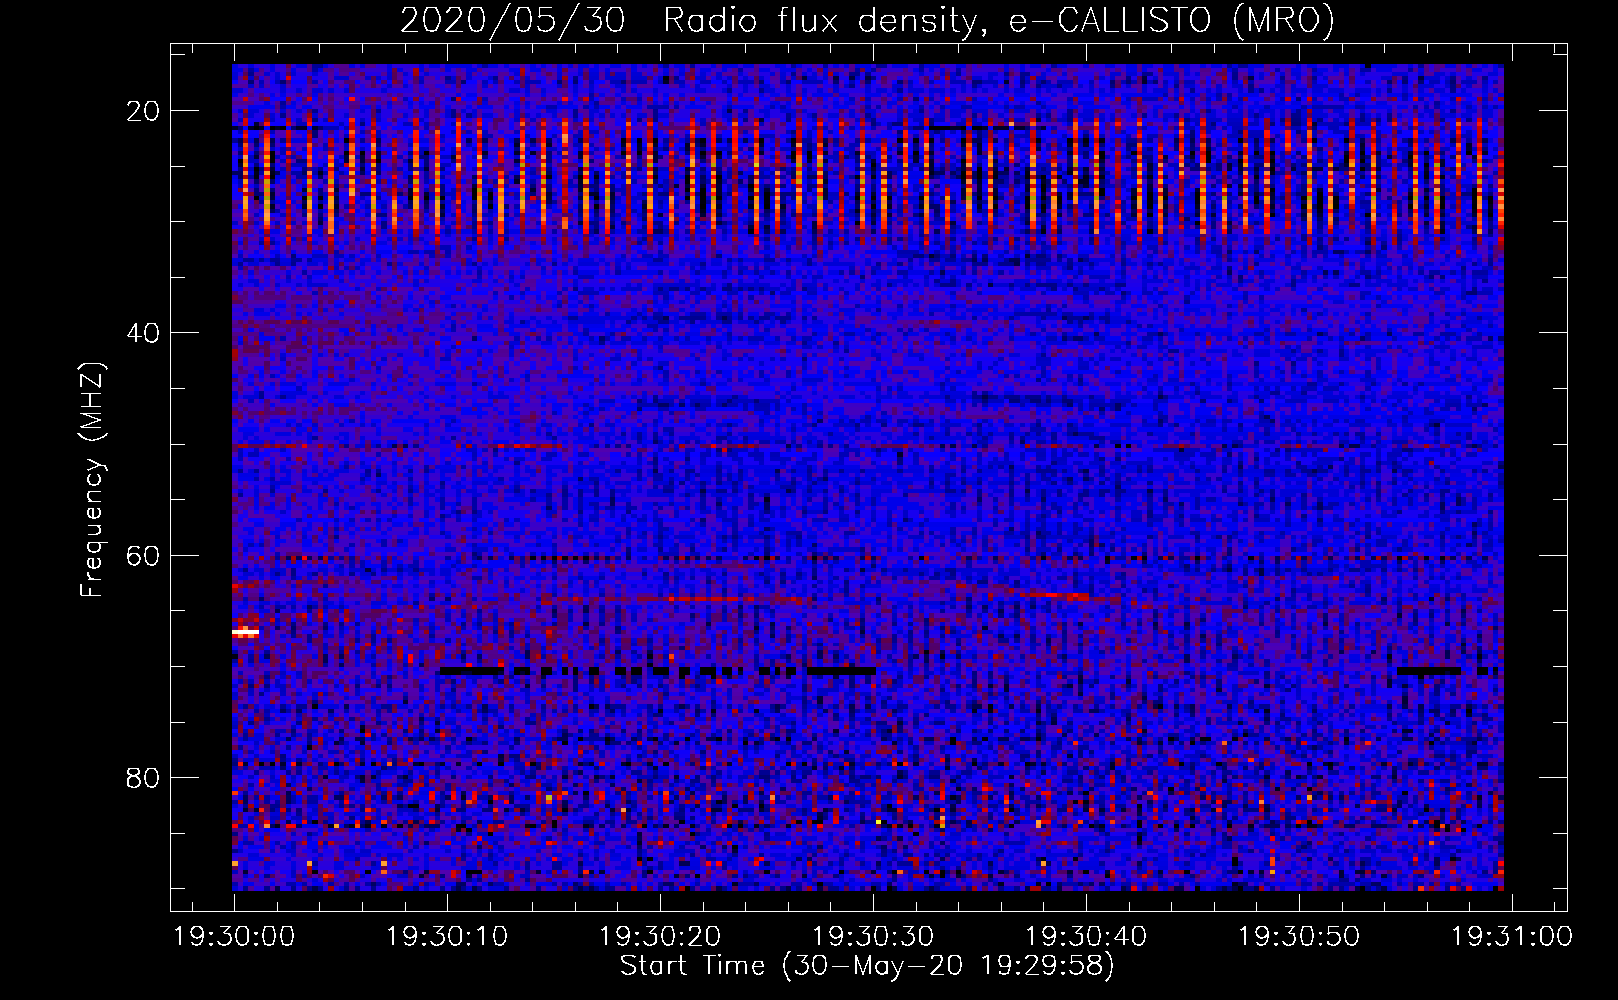Click the frequency tick label '80'
This screenshot has width=1618, height=1000.
144,778
